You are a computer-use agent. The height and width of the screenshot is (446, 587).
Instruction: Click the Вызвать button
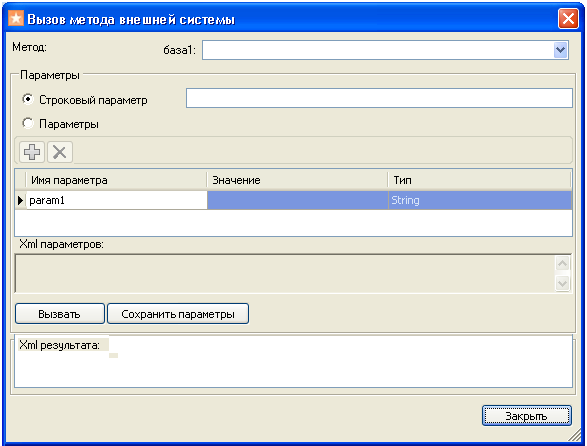[60, 314]
